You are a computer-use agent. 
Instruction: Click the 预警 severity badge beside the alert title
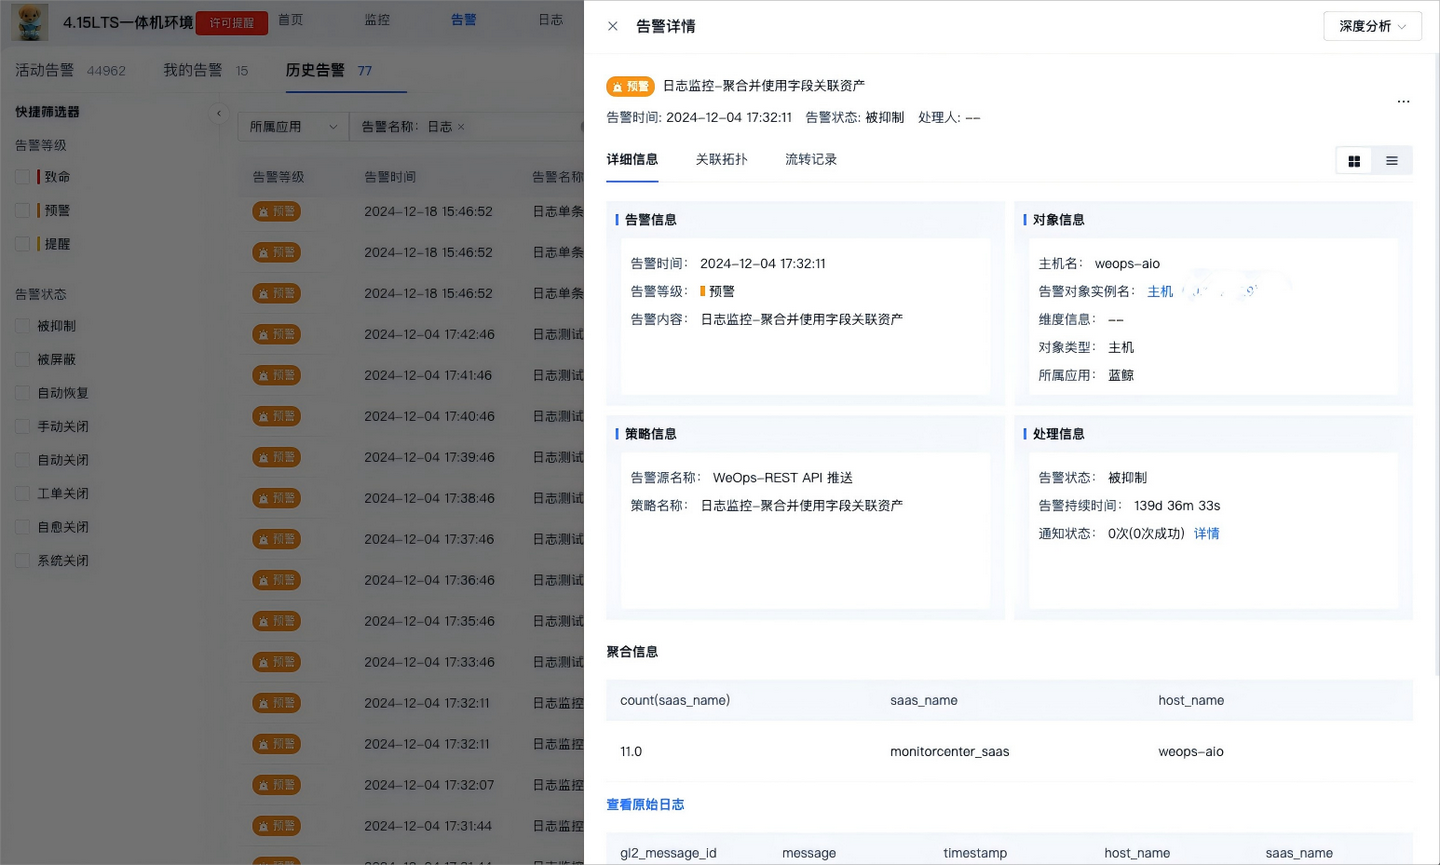click(629, 86)
